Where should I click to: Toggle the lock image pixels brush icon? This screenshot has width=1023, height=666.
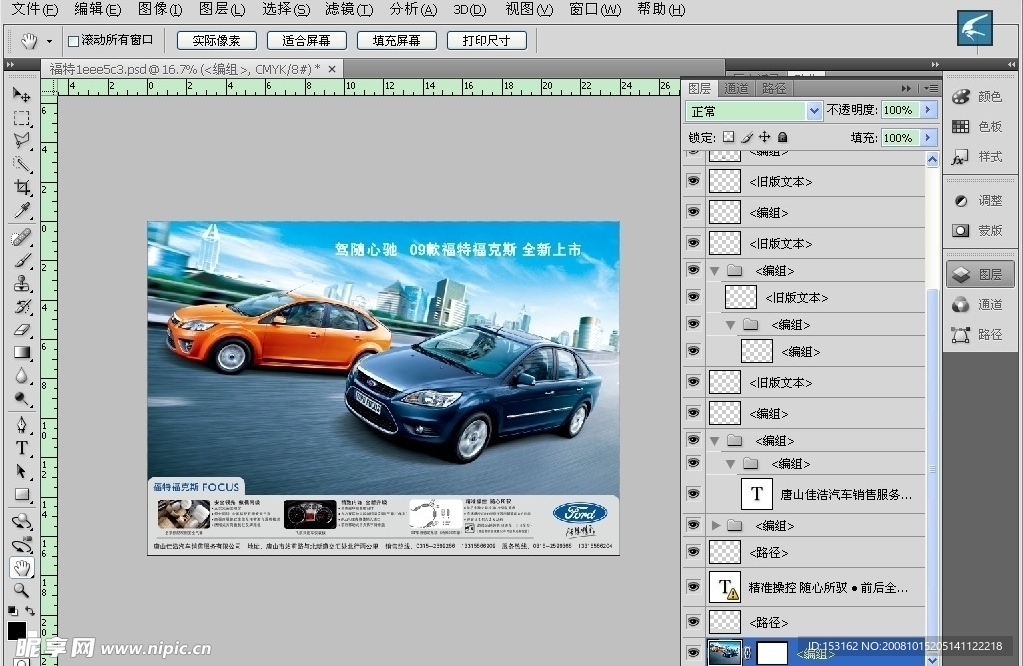tap(747, 137)
